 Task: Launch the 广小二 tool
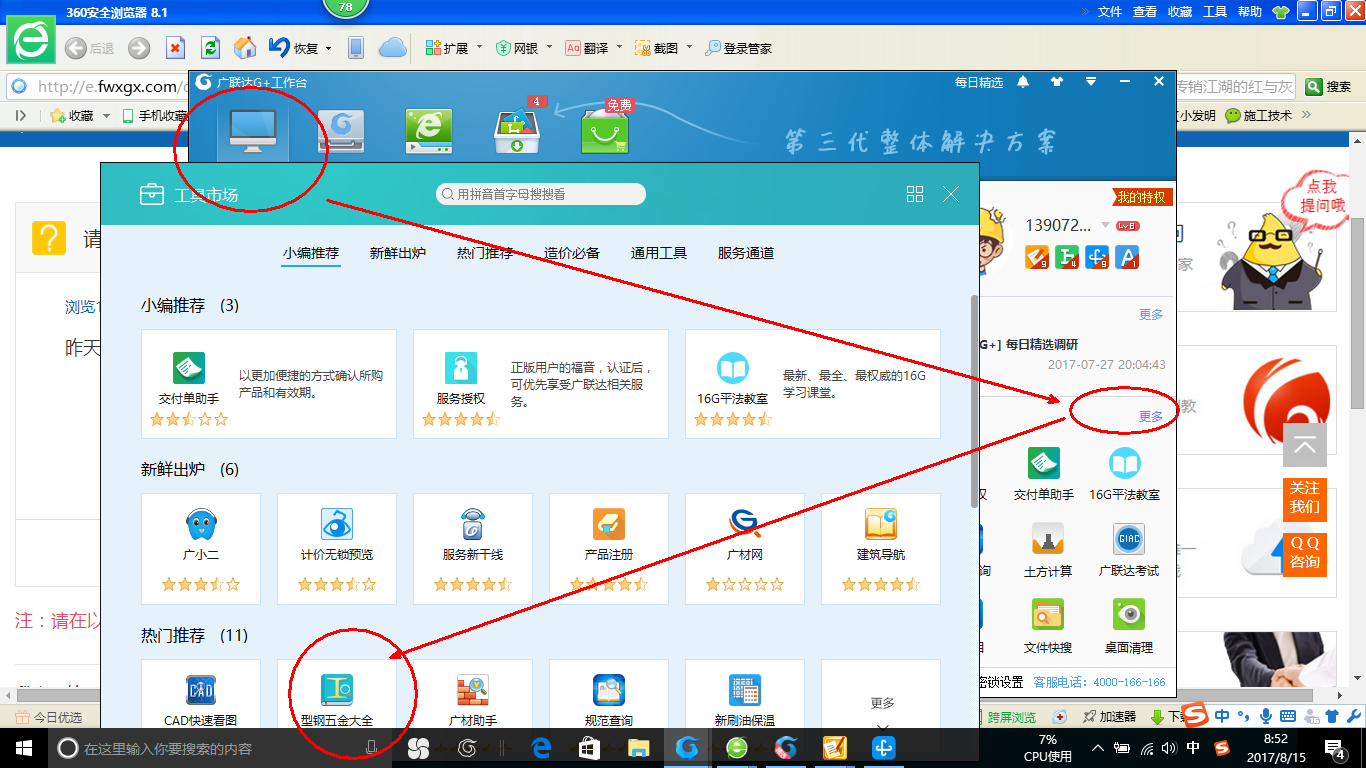click(x=201, y=548)
